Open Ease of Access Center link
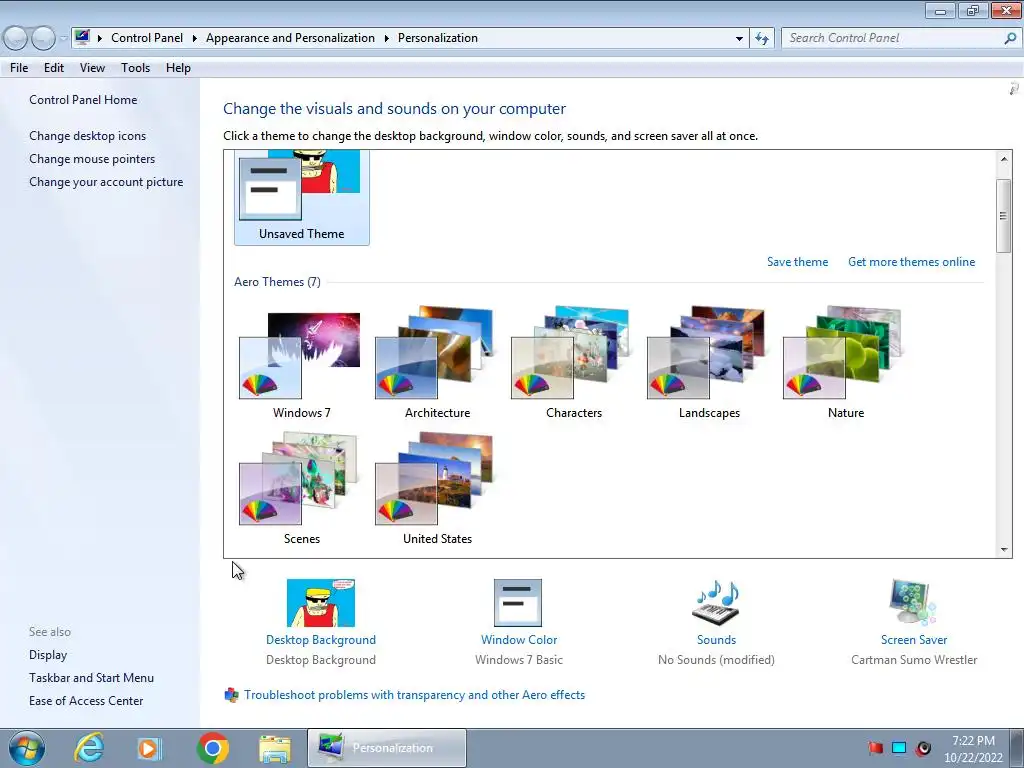Image resolution: width=1024 pixels, height=768 pixels. tap(86, 701)
